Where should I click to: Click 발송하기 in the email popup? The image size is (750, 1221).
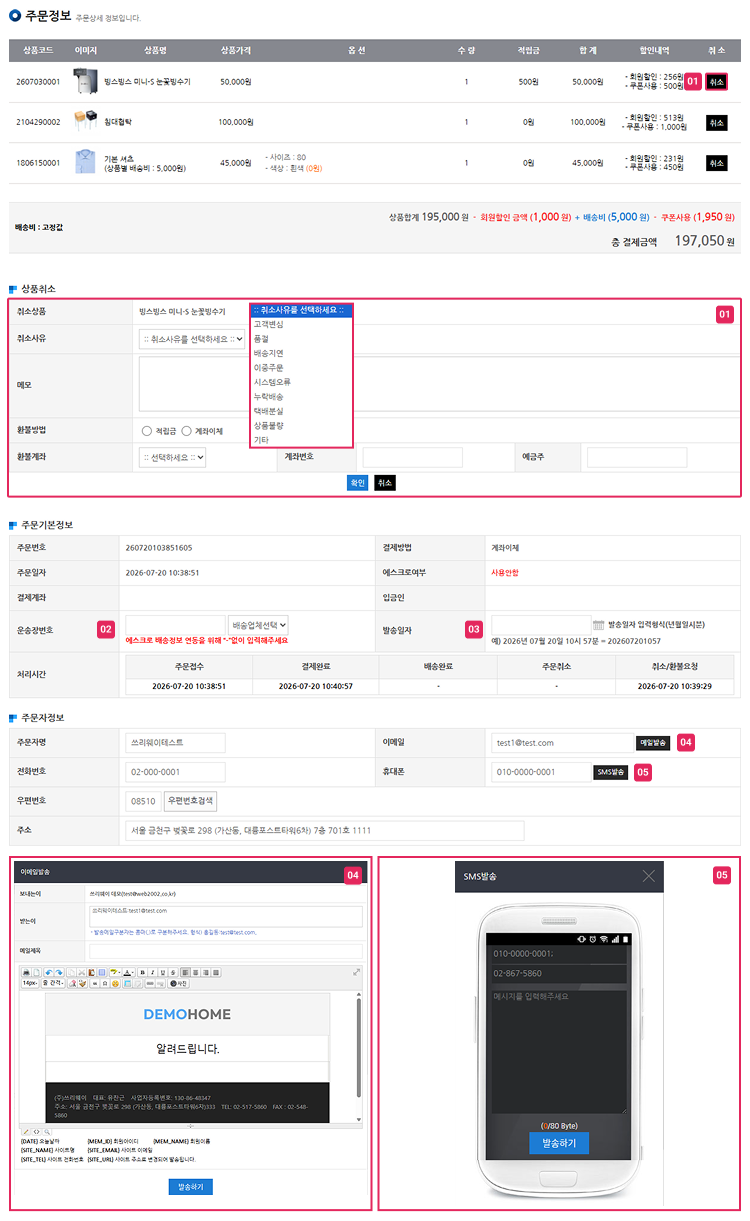(190, 1187)
